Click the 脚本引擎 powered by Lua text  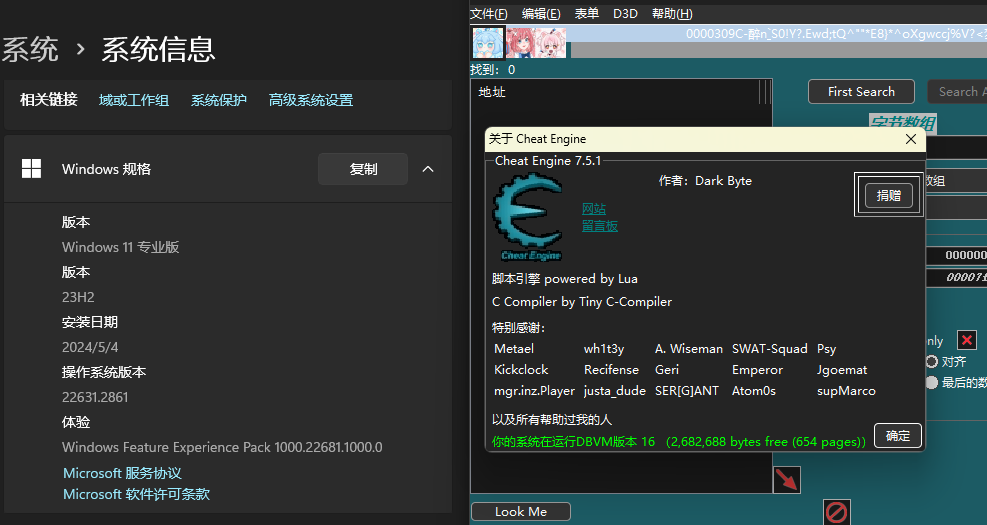(565, 279)
